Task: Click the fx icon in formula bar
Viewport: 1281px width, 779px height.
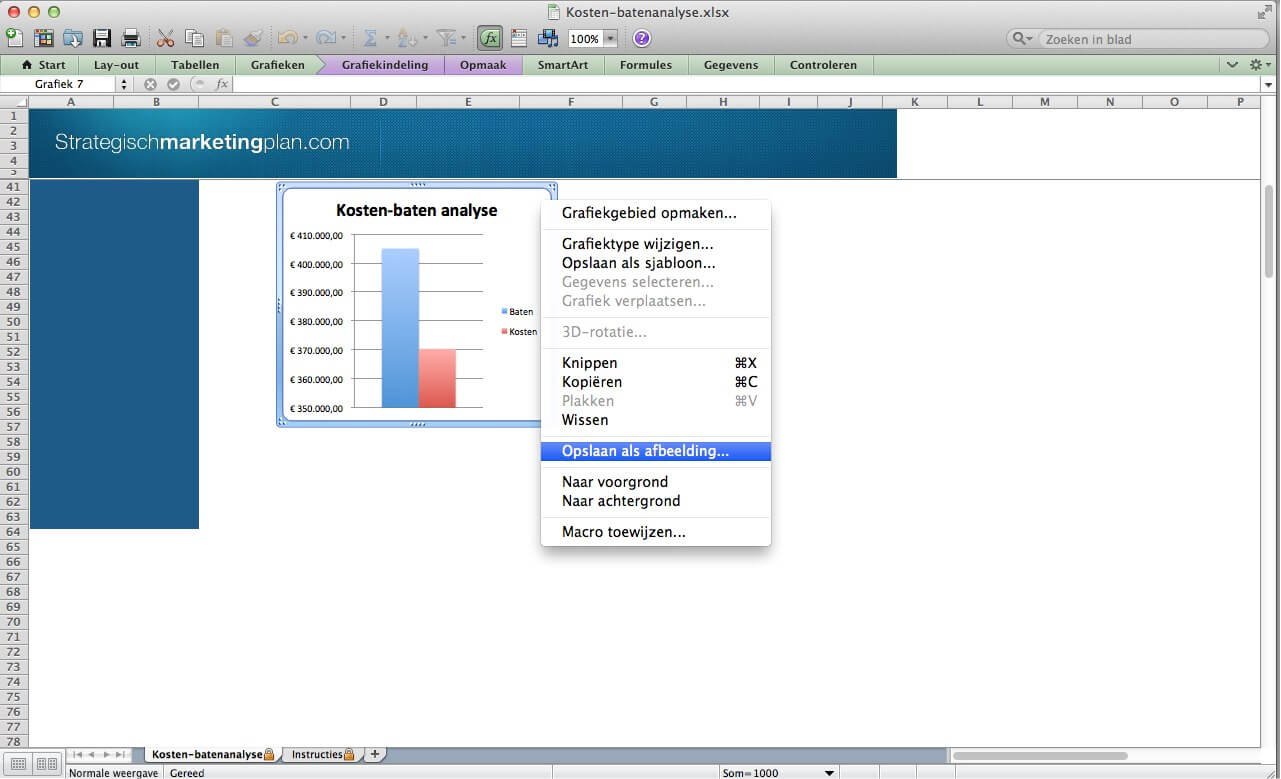Action: [x=222, y=84]
